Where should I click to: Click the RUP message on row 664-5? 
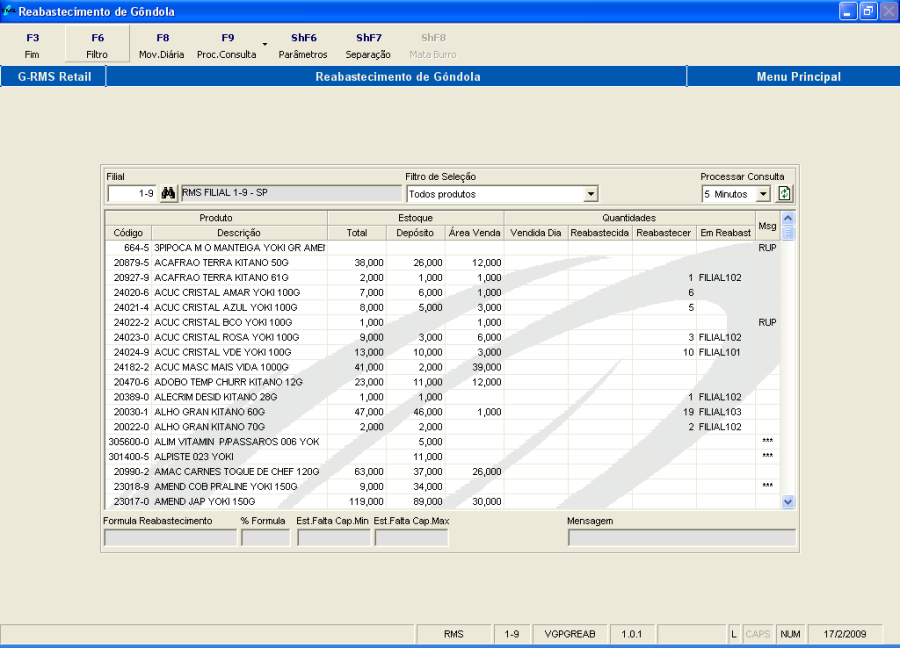tap(767, 248)
